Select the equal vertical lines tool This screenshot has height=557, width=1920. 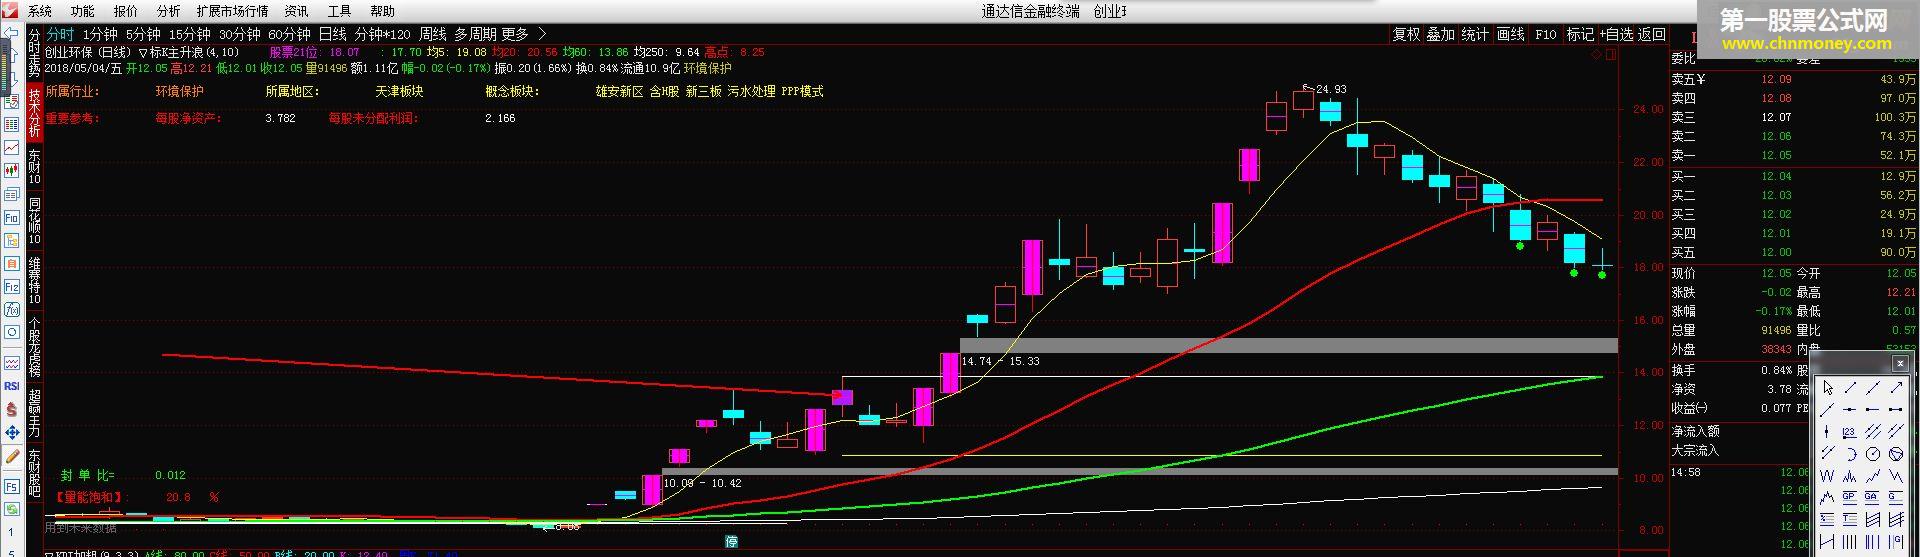click(1849, 541)
